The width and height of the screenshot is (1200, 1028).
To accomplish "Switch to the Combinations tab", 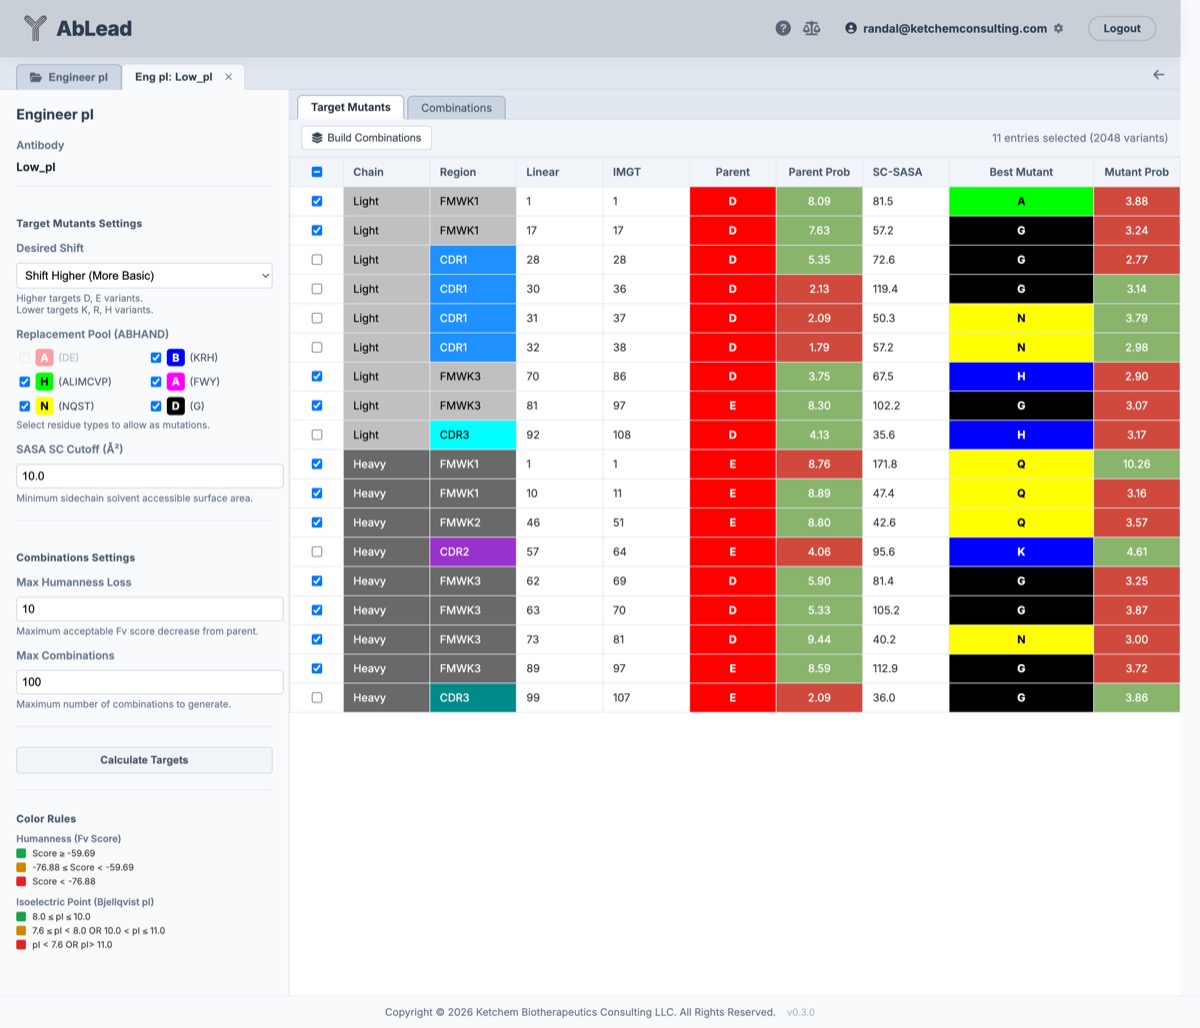I will 456,108.
